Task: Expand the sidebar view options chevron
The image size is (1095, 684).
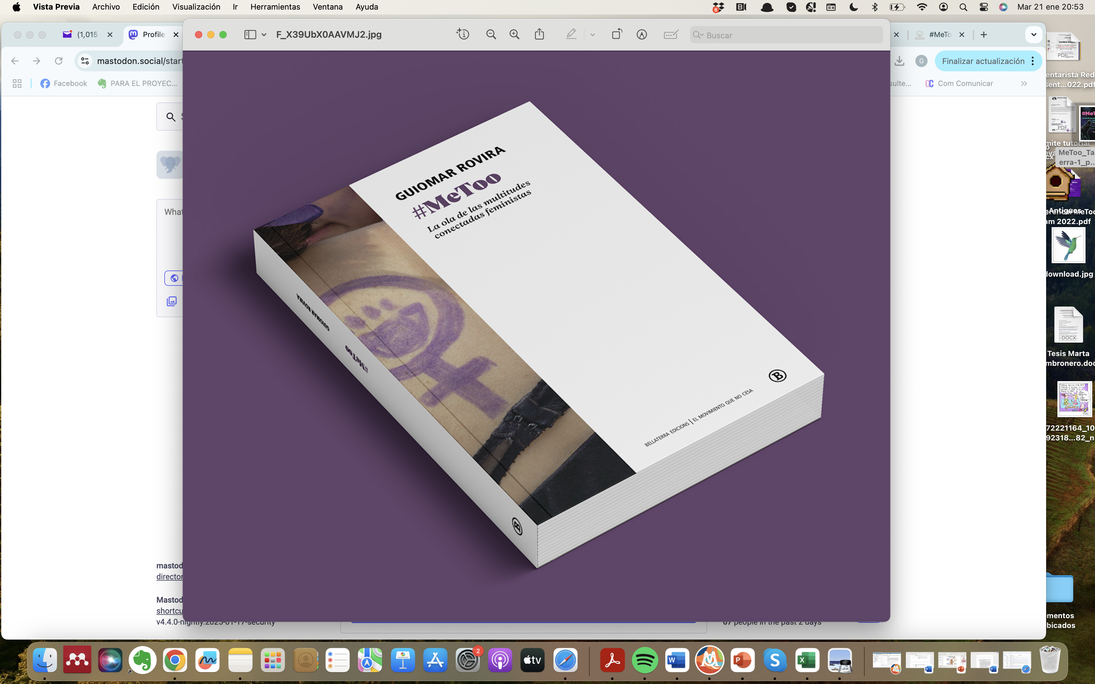Action: pyautogui.click(x=264, y=34)
